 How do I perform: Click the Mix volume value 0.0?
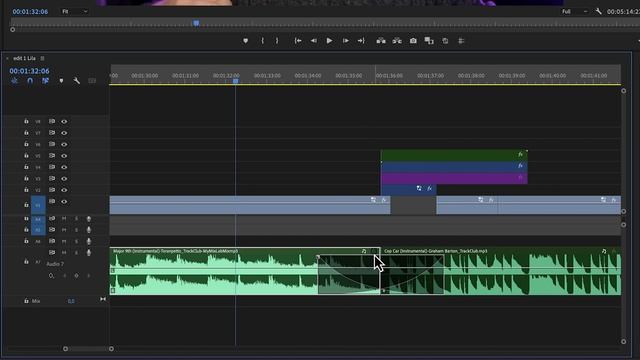(x=71, y=301)
